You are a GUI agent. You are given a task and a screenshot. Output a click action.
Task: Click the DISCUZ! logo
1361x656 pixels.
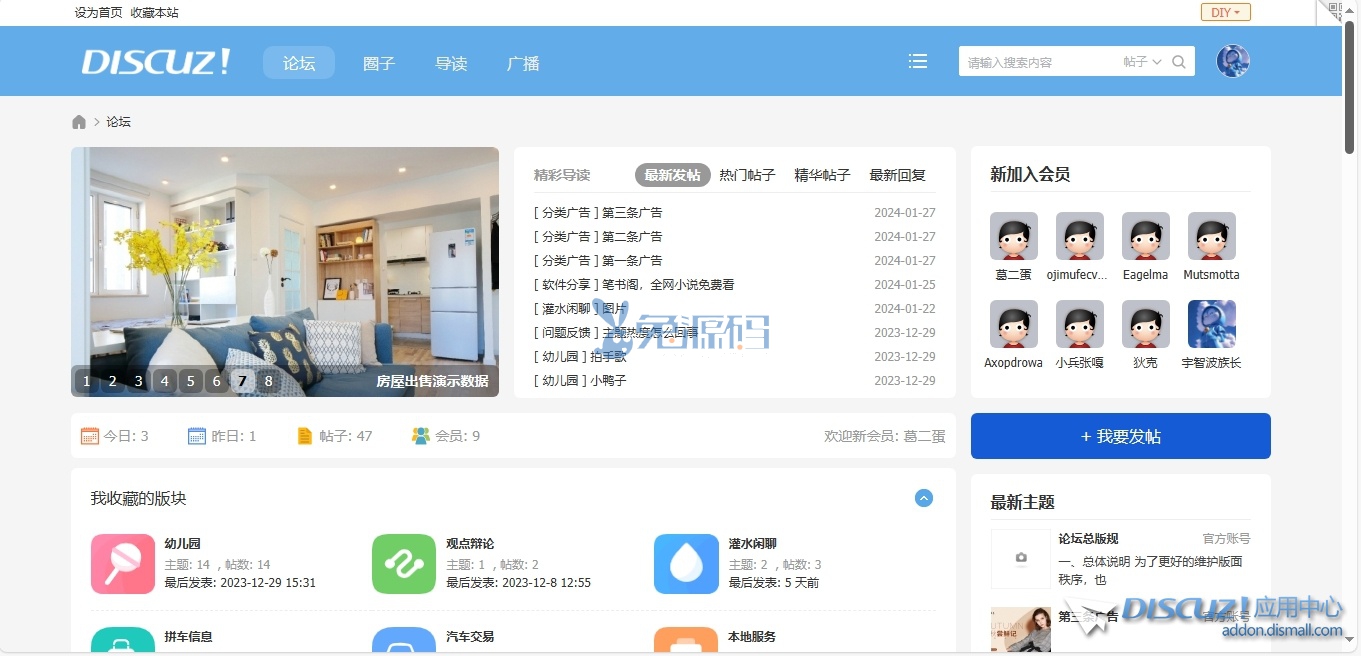coord(156,62)
